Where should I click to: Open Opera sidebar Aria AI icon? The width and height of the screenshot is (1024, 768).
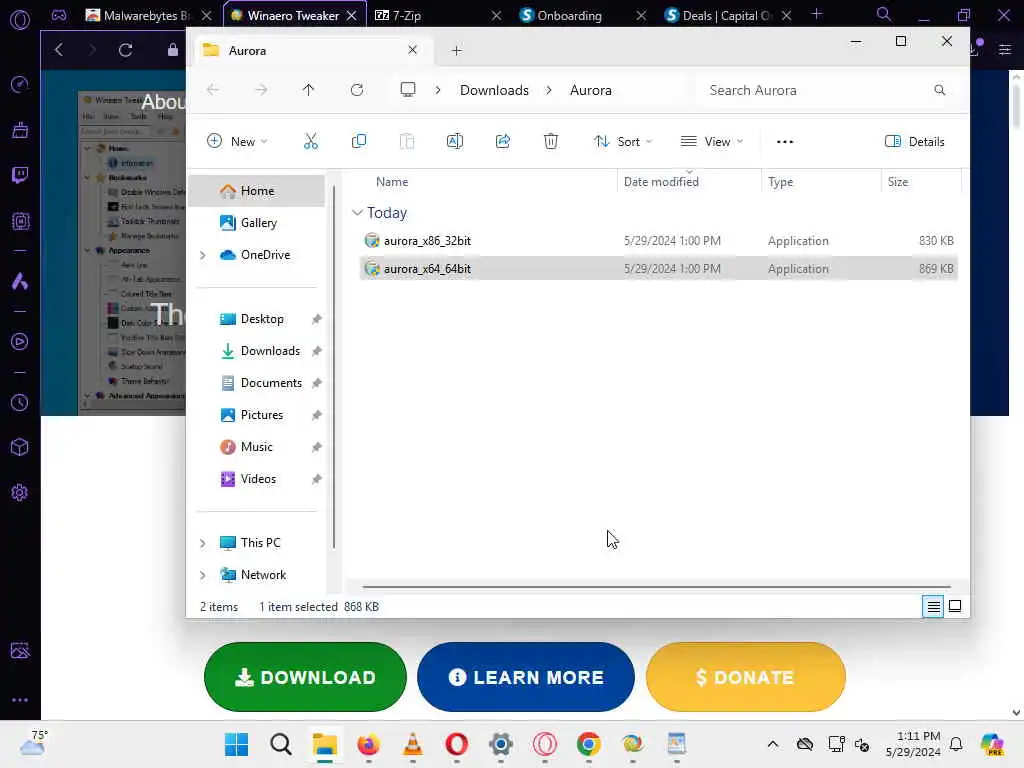pos(20,281)
